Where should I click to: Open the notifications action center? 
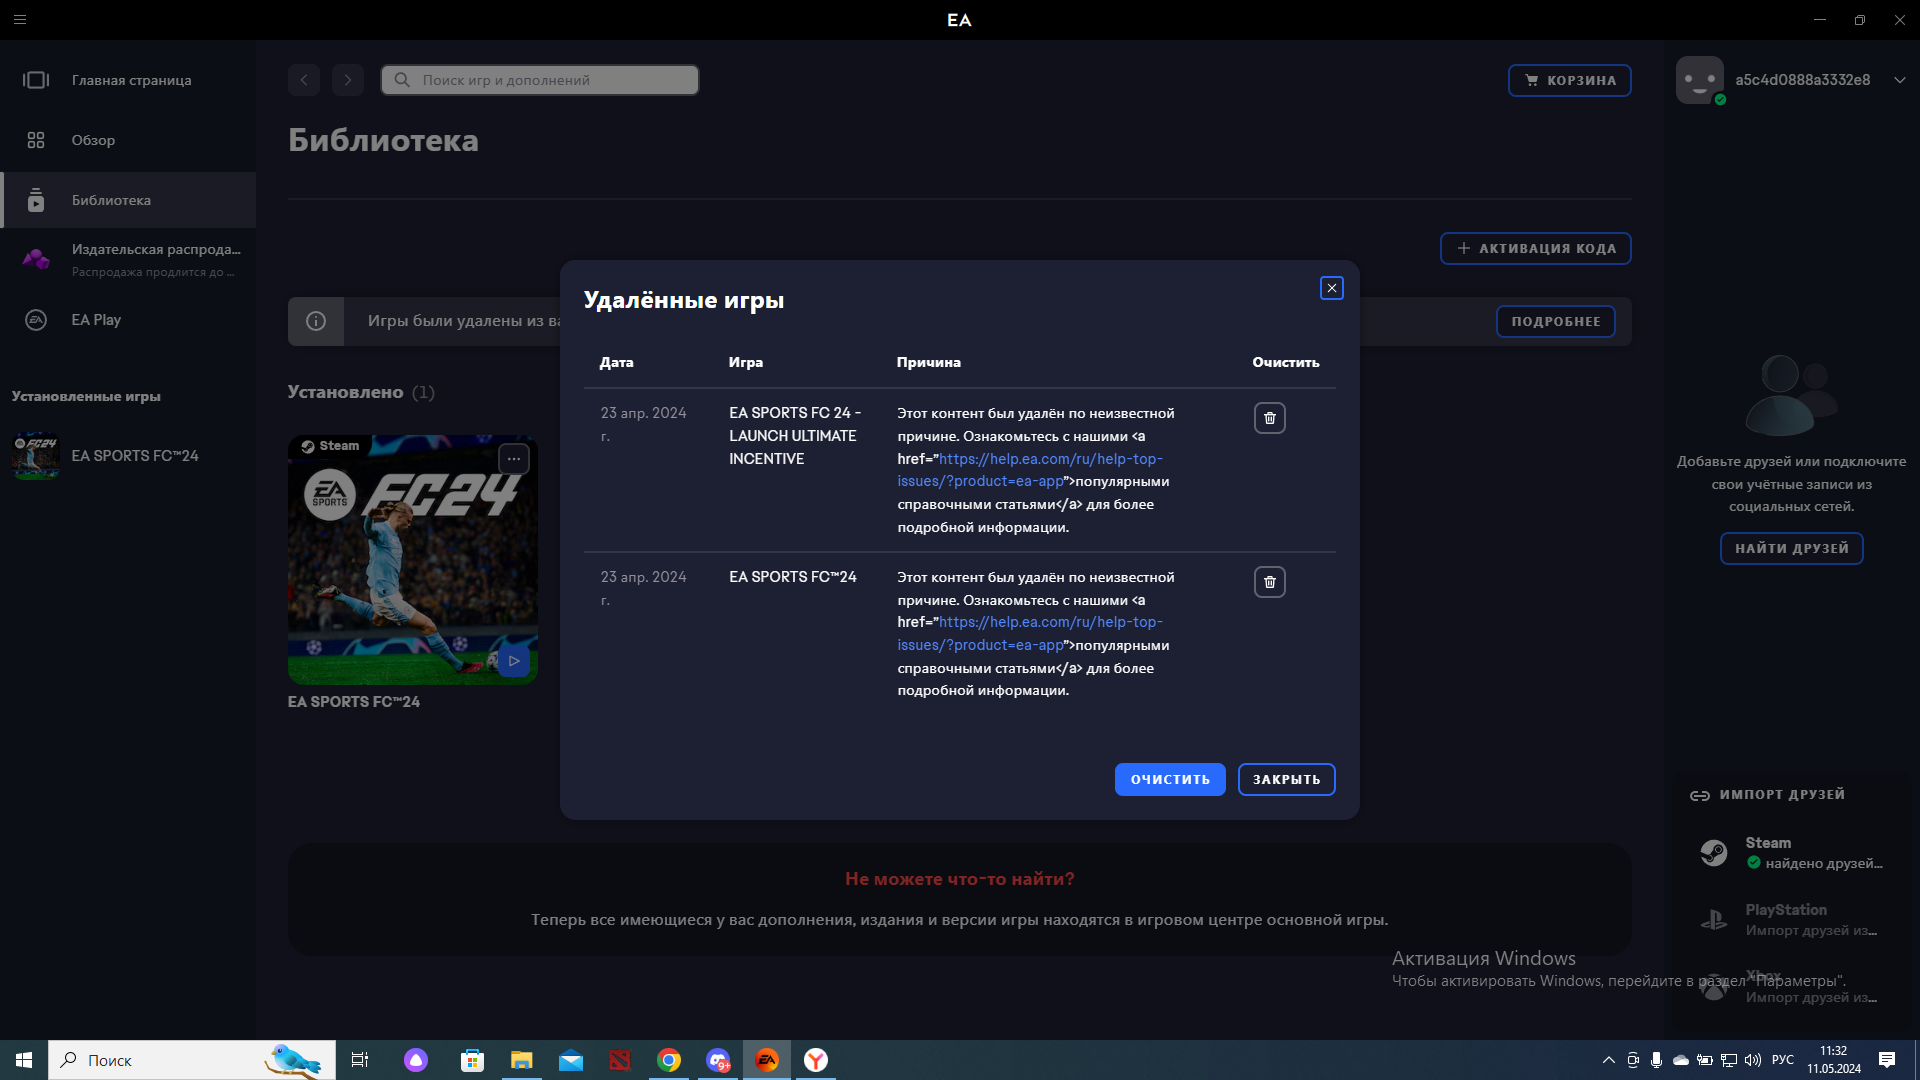[x=1887, y=1060]
